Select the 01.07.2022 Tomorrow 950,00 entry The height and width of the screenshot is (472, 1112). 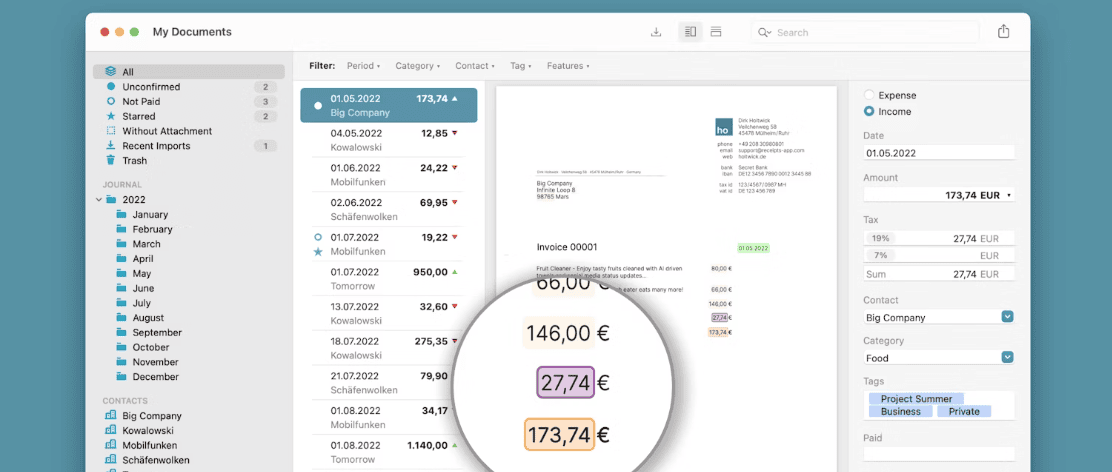389,279
